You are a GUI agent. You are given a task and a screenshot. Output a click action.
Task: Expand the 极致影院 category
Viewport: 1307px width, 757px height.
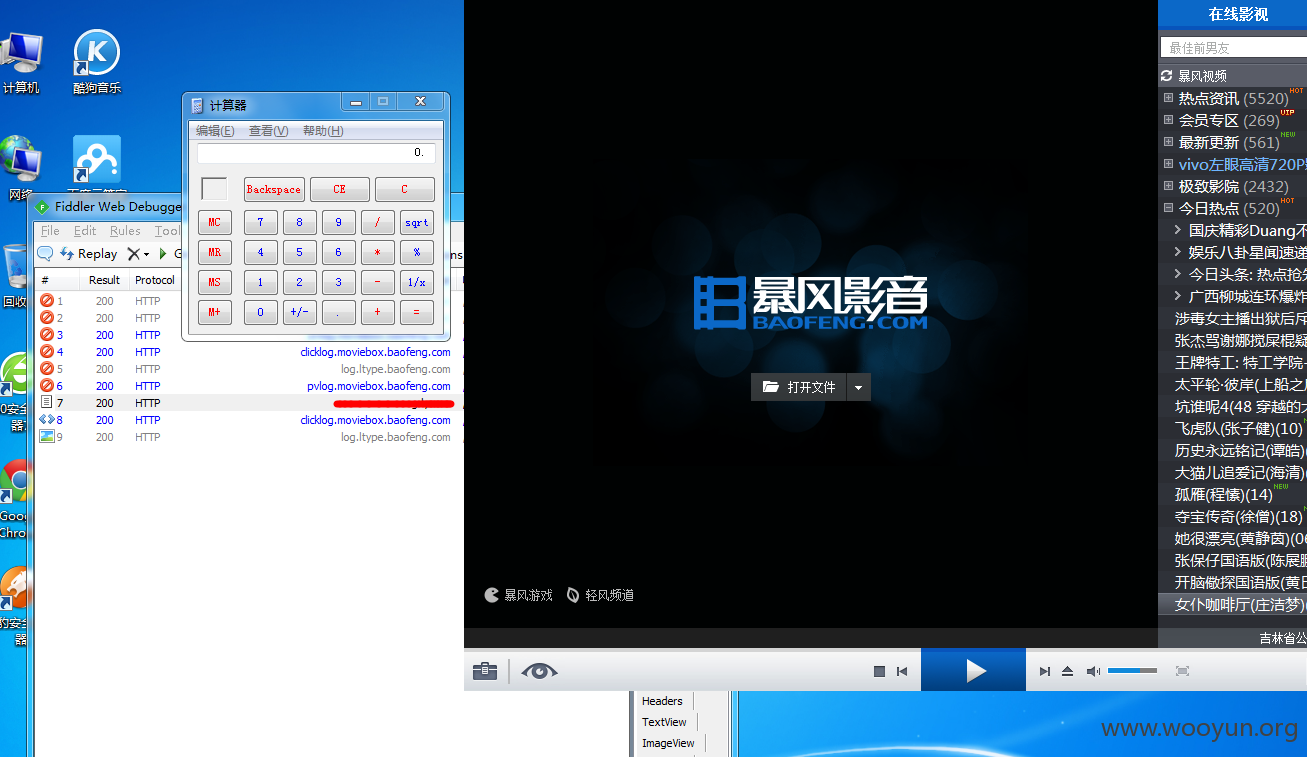tap(1168, 186)
